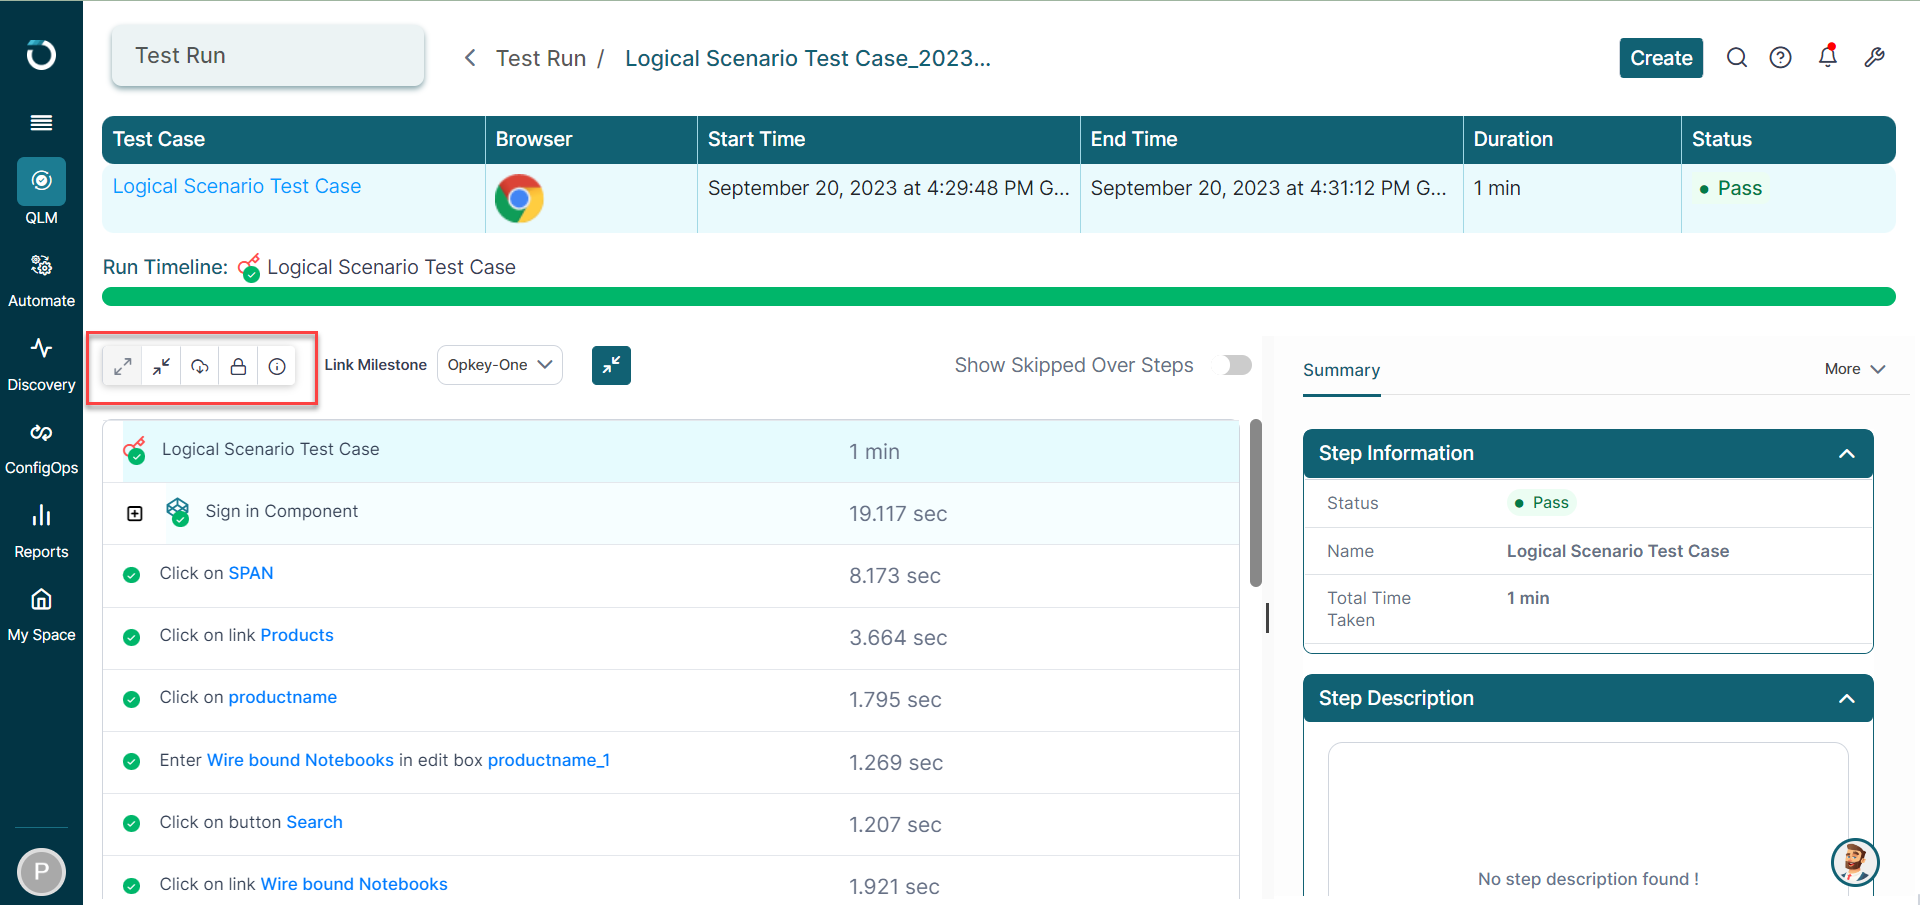
Task: Click the lock icon in the step toolbar
Action: tap(238, 367)
